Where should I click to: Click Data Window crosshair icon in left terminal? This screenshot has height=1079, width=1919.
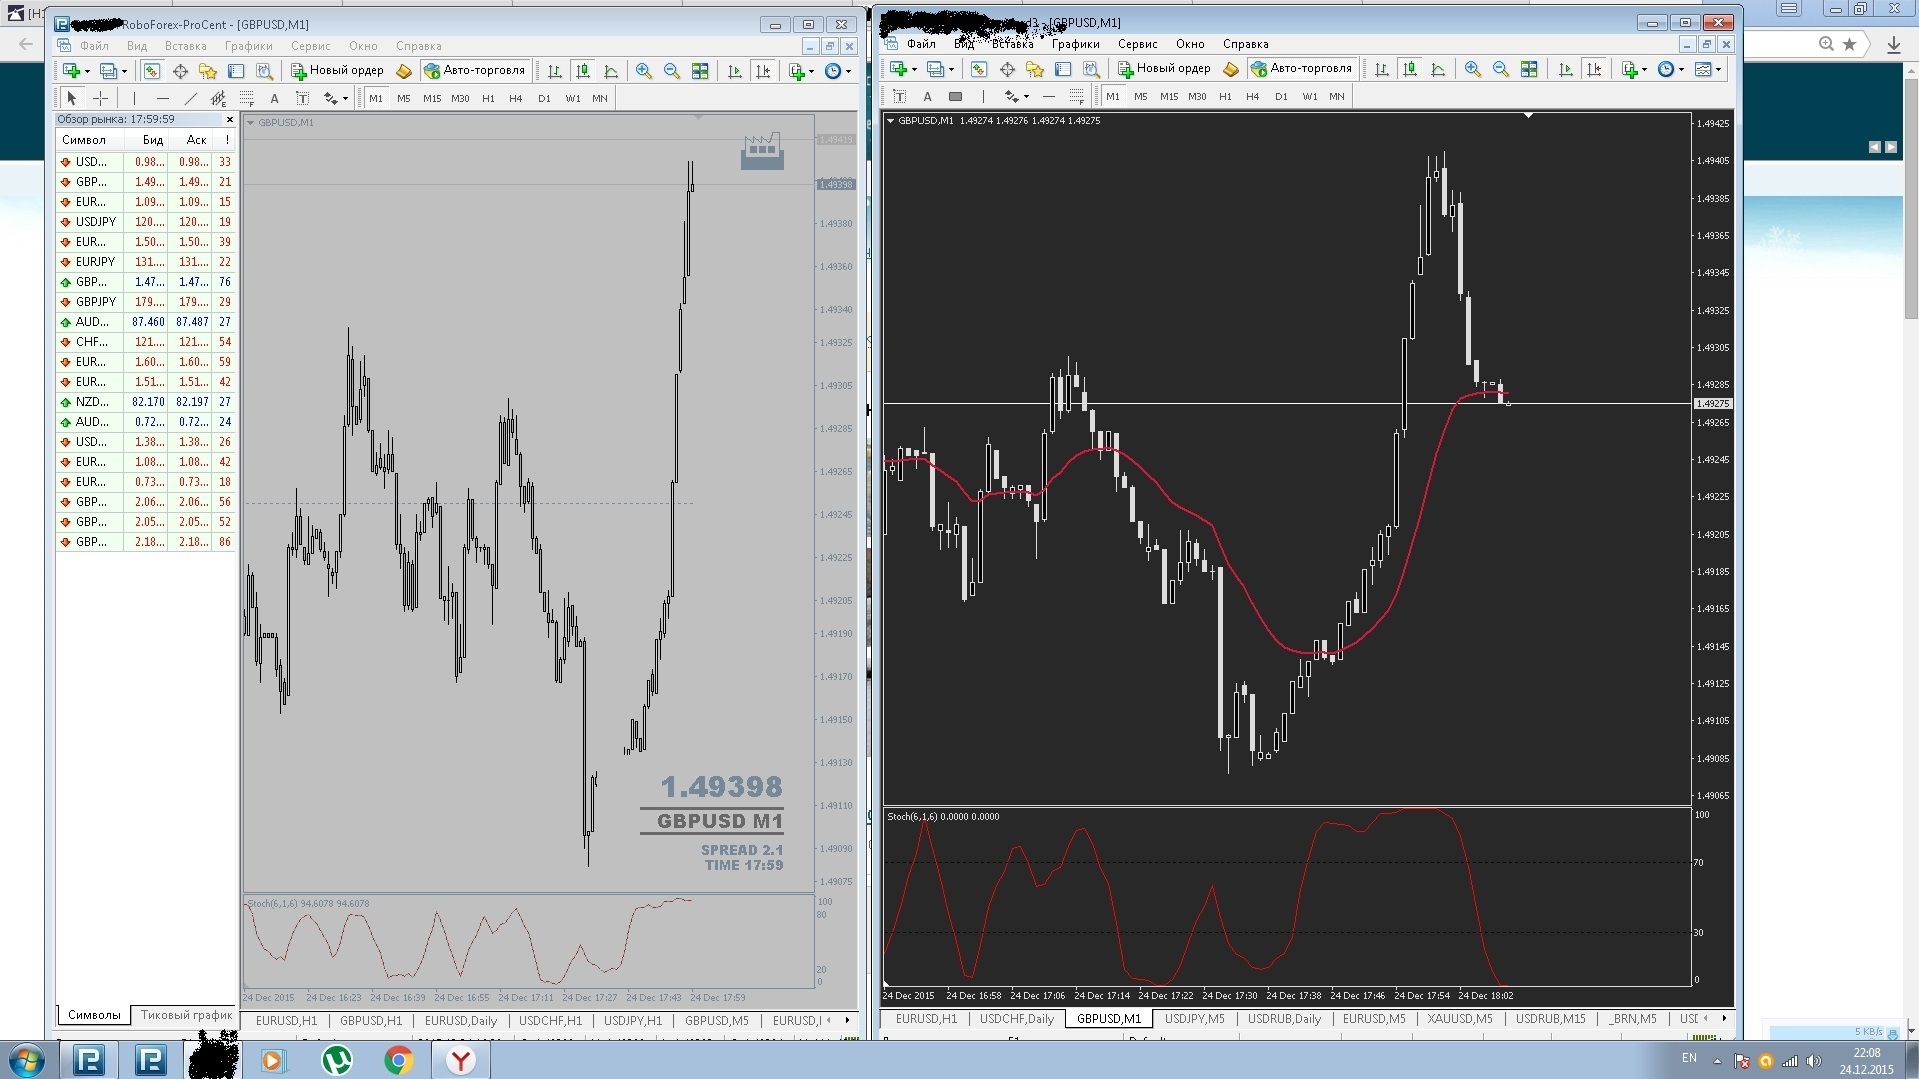180,71
